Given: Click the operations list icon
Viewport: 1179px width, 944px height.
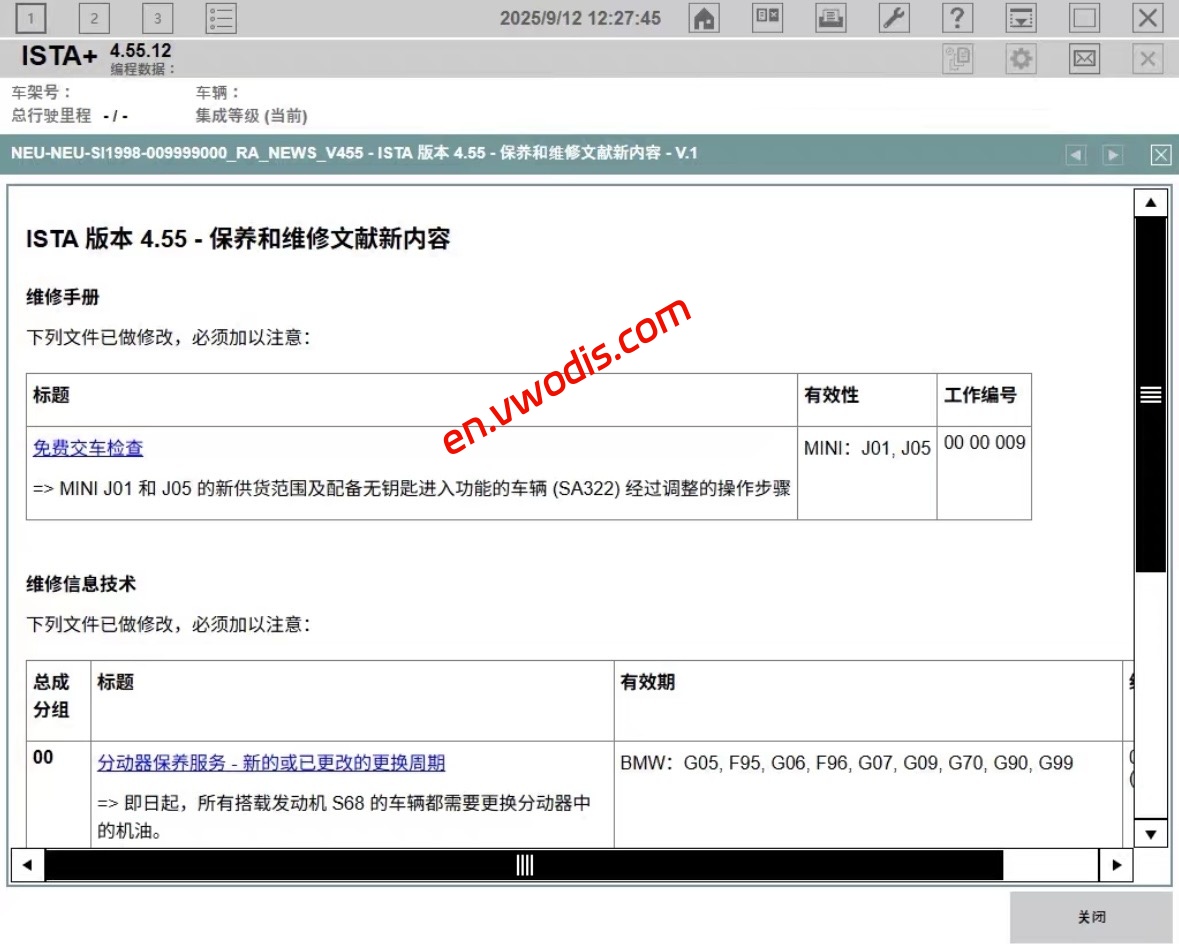Looking at the screenshot, I should point(221,18).
